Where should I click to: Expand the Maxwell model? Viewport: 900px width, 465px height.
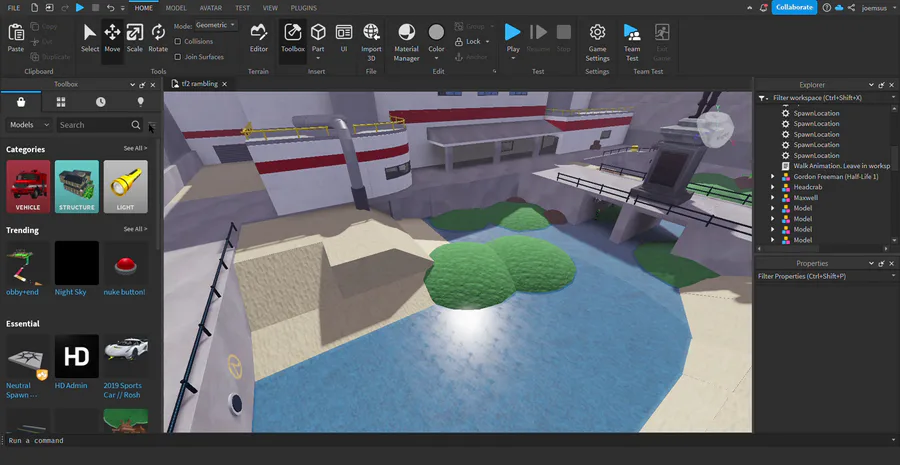773,197
